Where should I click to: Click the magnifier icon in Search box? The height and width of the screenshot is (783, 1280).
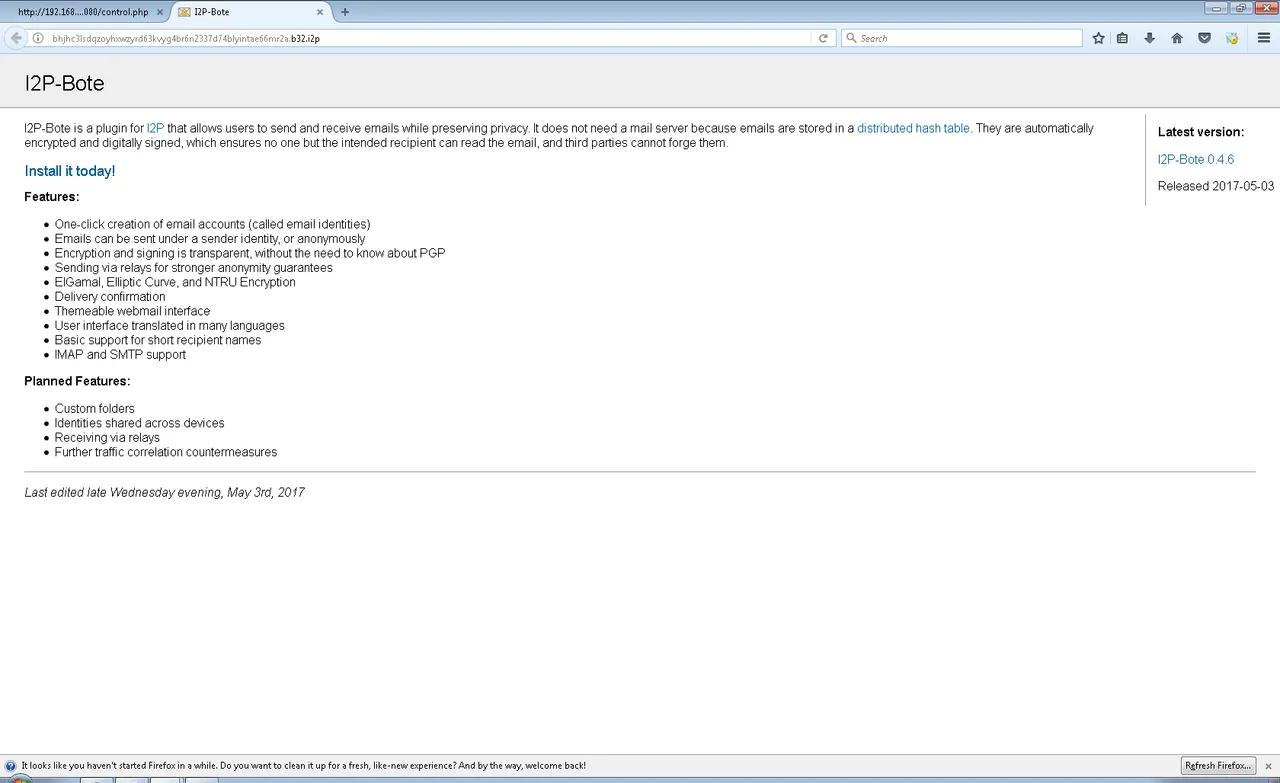(x=851, y=38)
